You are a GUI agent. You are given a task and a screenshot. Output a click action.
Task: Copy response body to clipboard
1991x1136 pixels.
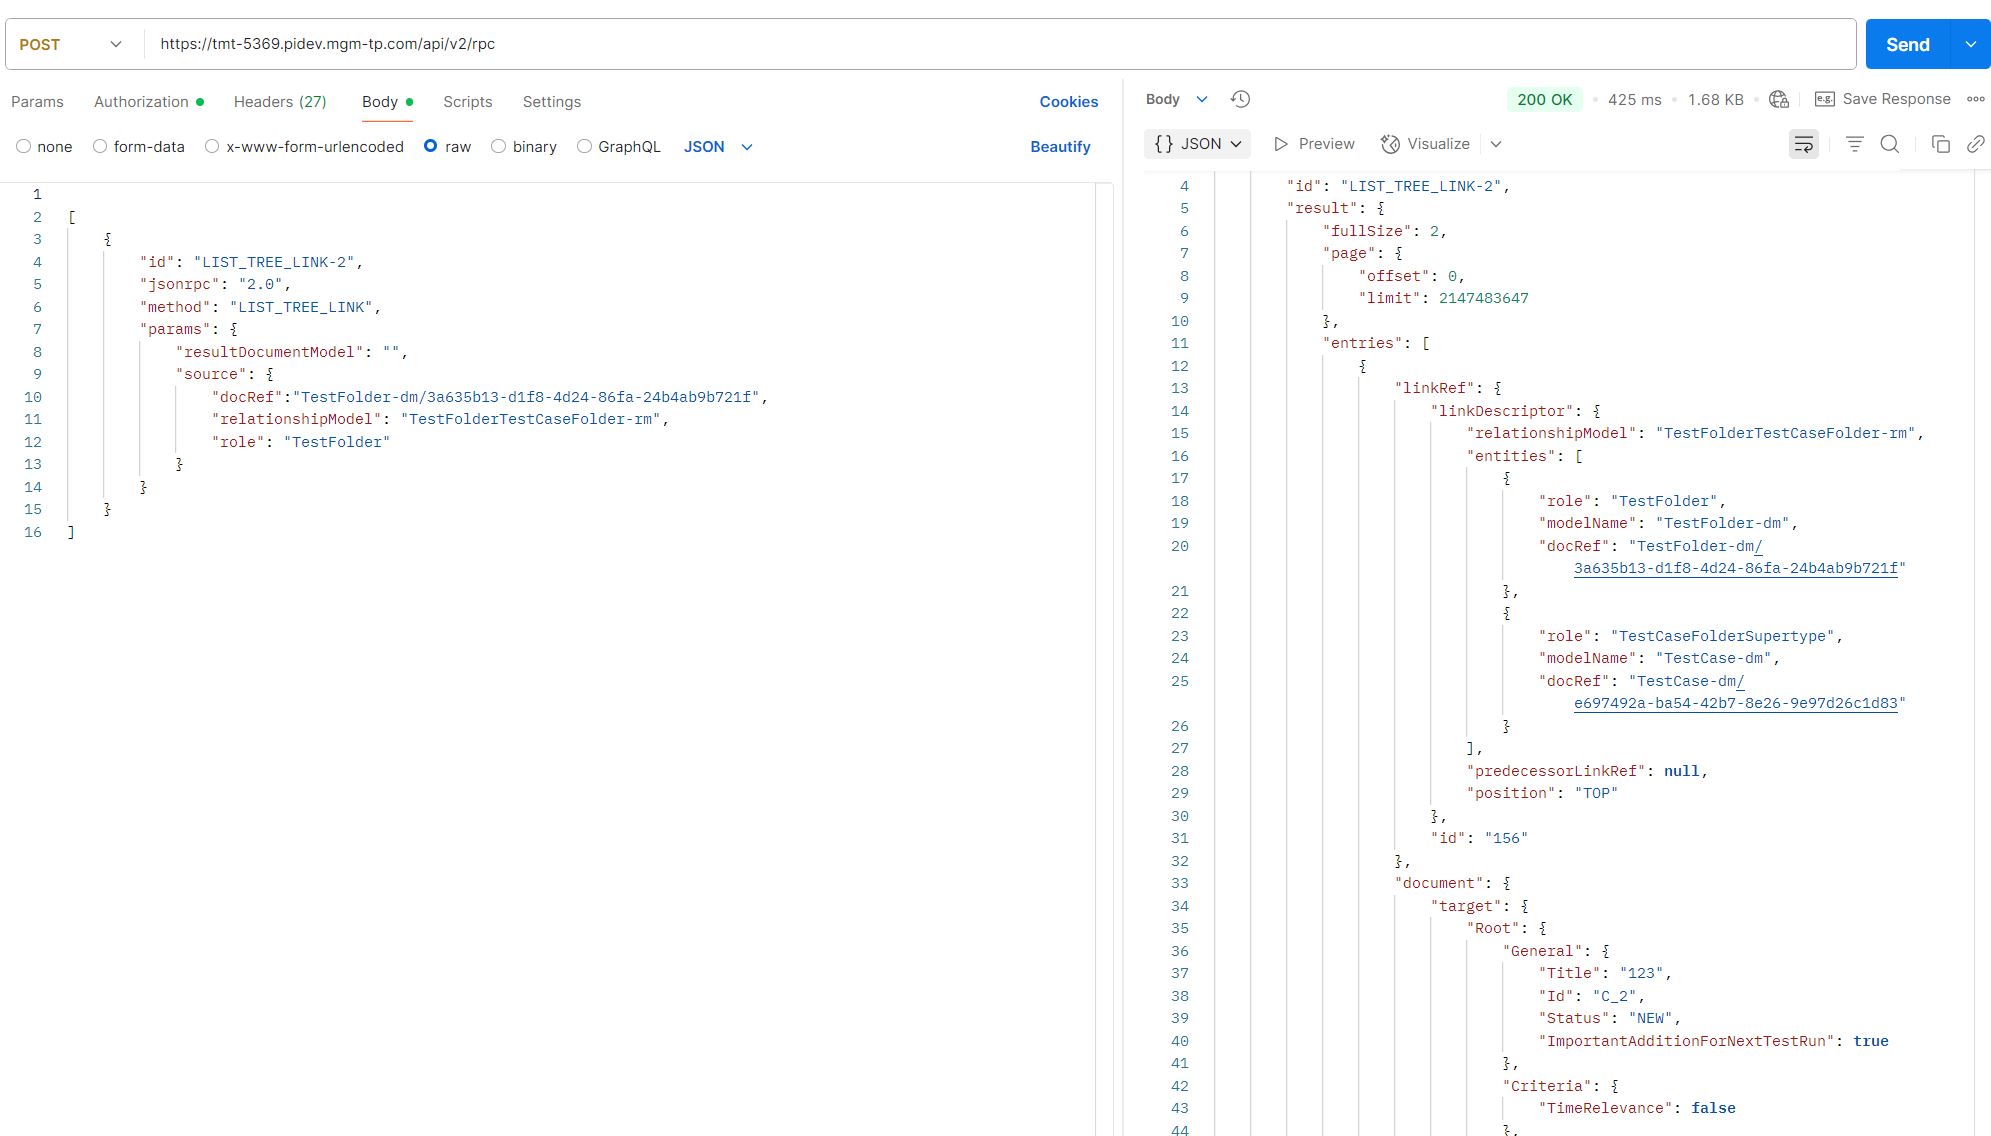pos(1940,144)
